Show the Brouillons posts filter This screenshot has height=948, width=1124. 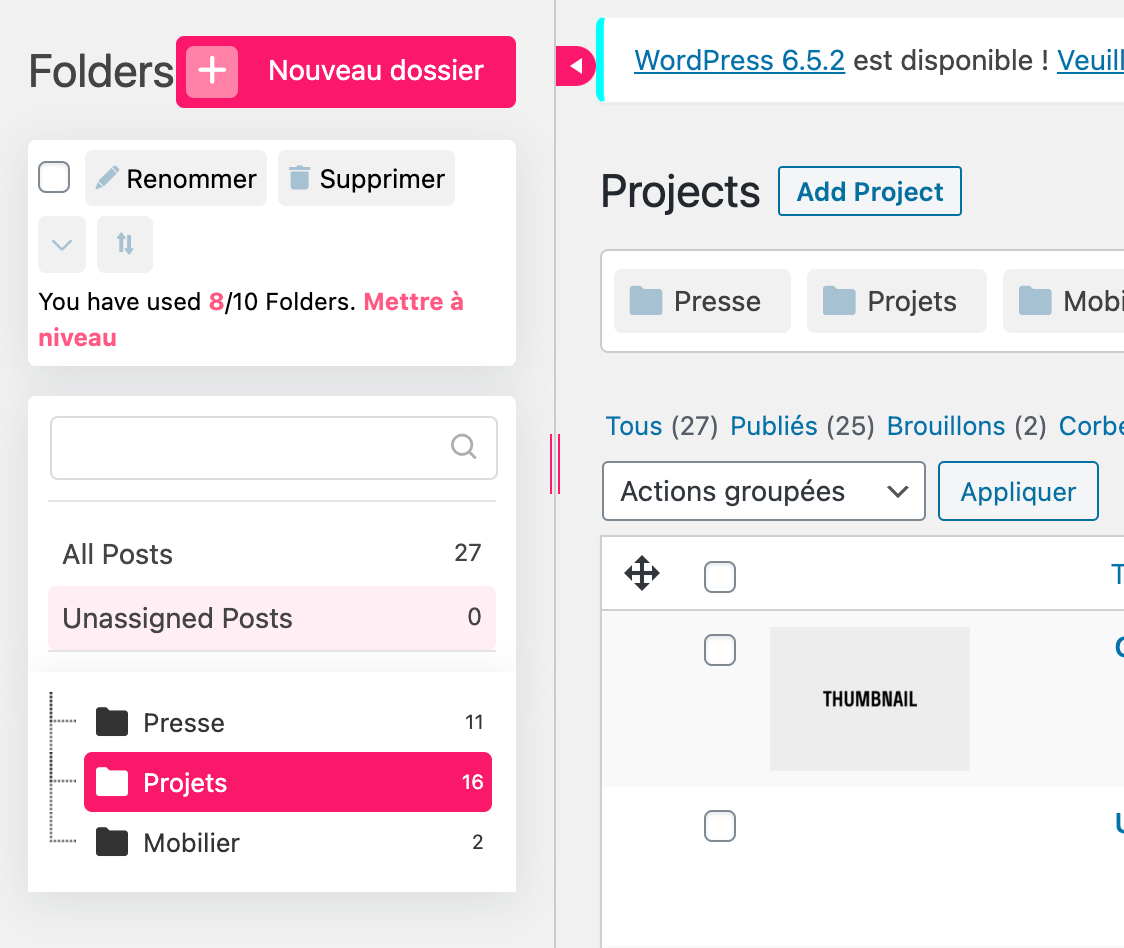click(x=945, y=426)
